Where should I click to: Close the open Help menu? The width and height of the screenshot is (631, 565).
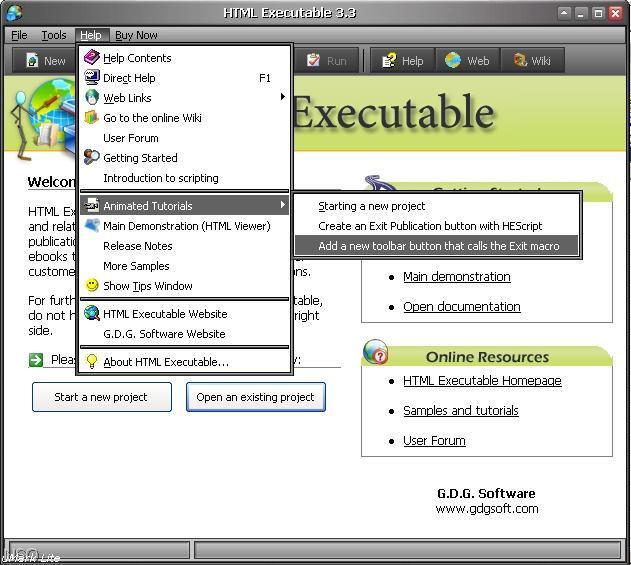click(x=91, y=35)
